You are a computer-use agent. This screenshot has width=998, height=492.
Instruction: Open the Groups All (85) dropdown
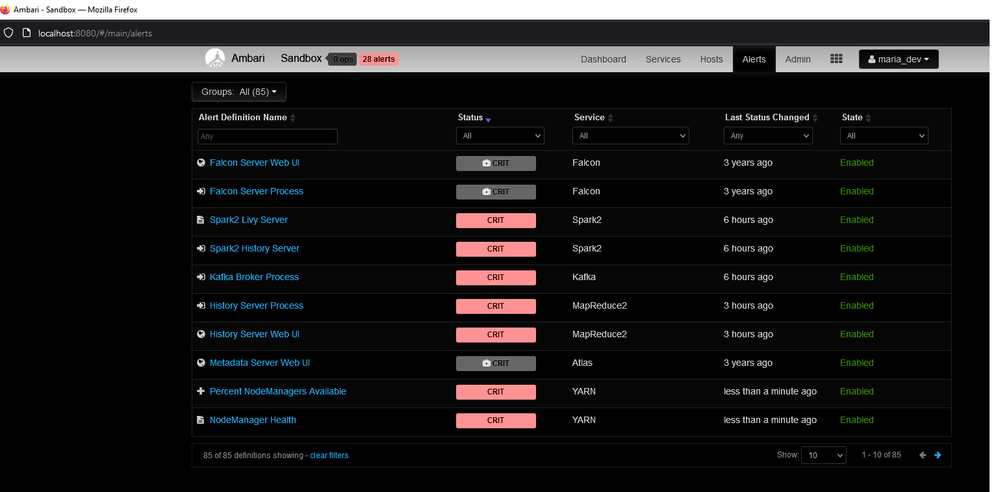click(x=239, y=92)
